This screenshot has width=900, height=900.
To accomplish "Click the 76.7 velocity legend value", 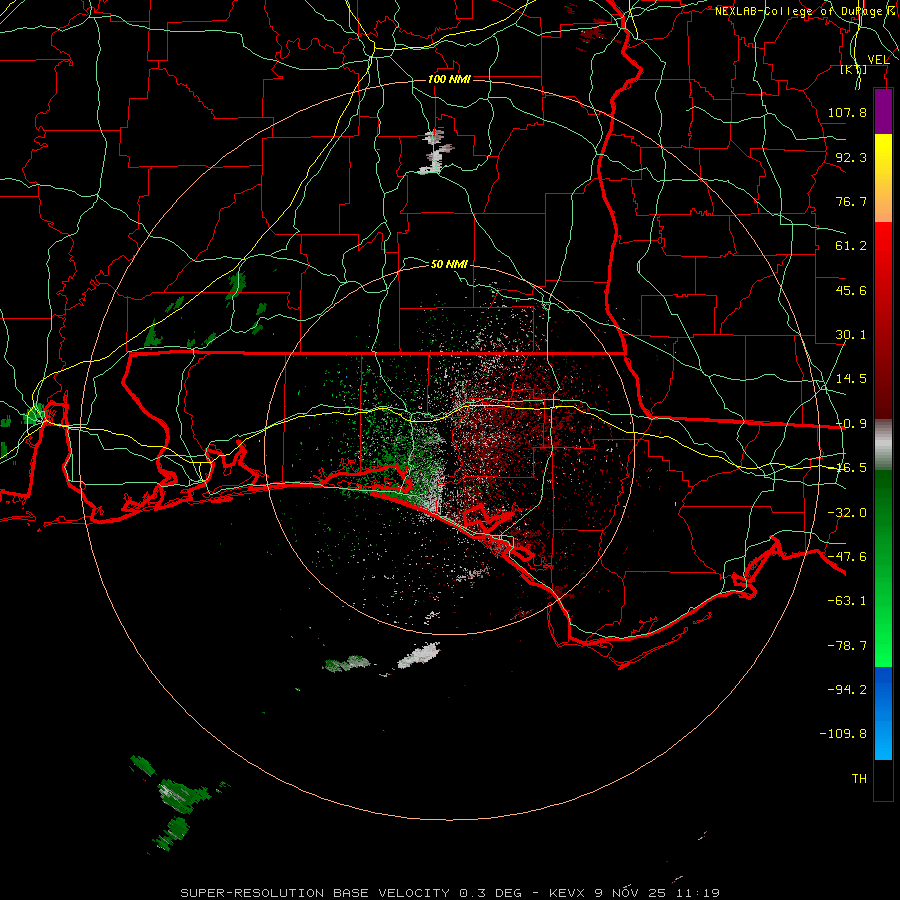I will point(851,201).
